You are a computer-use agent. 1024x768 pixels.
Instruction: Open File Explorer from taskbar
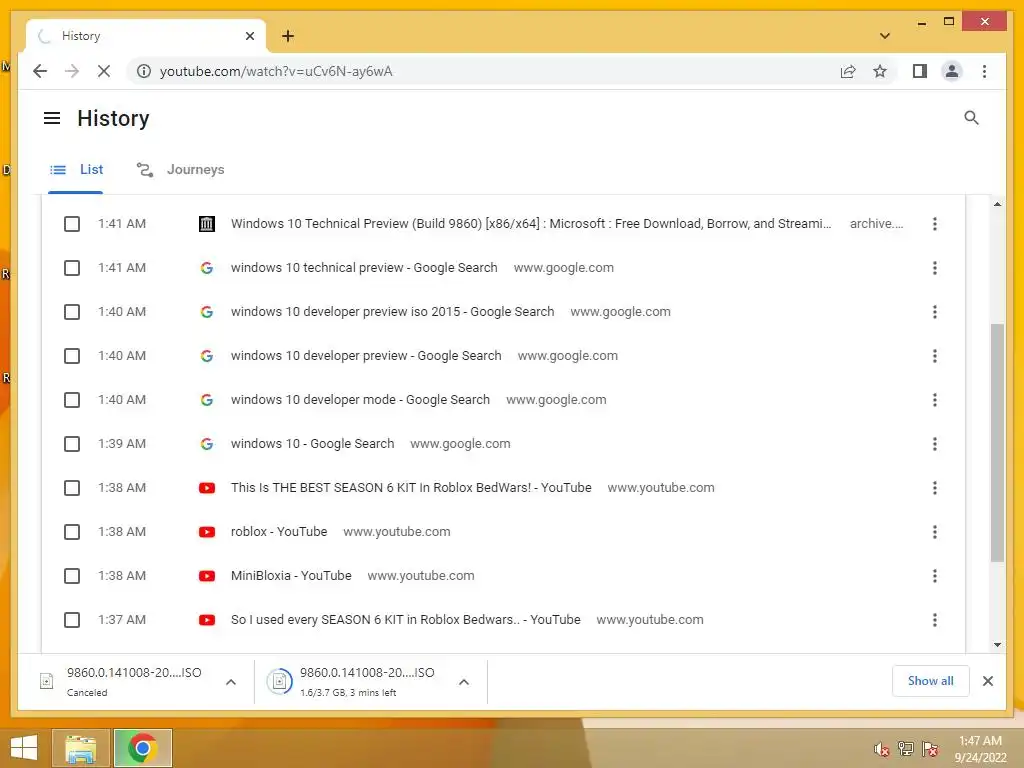[80, 748]
